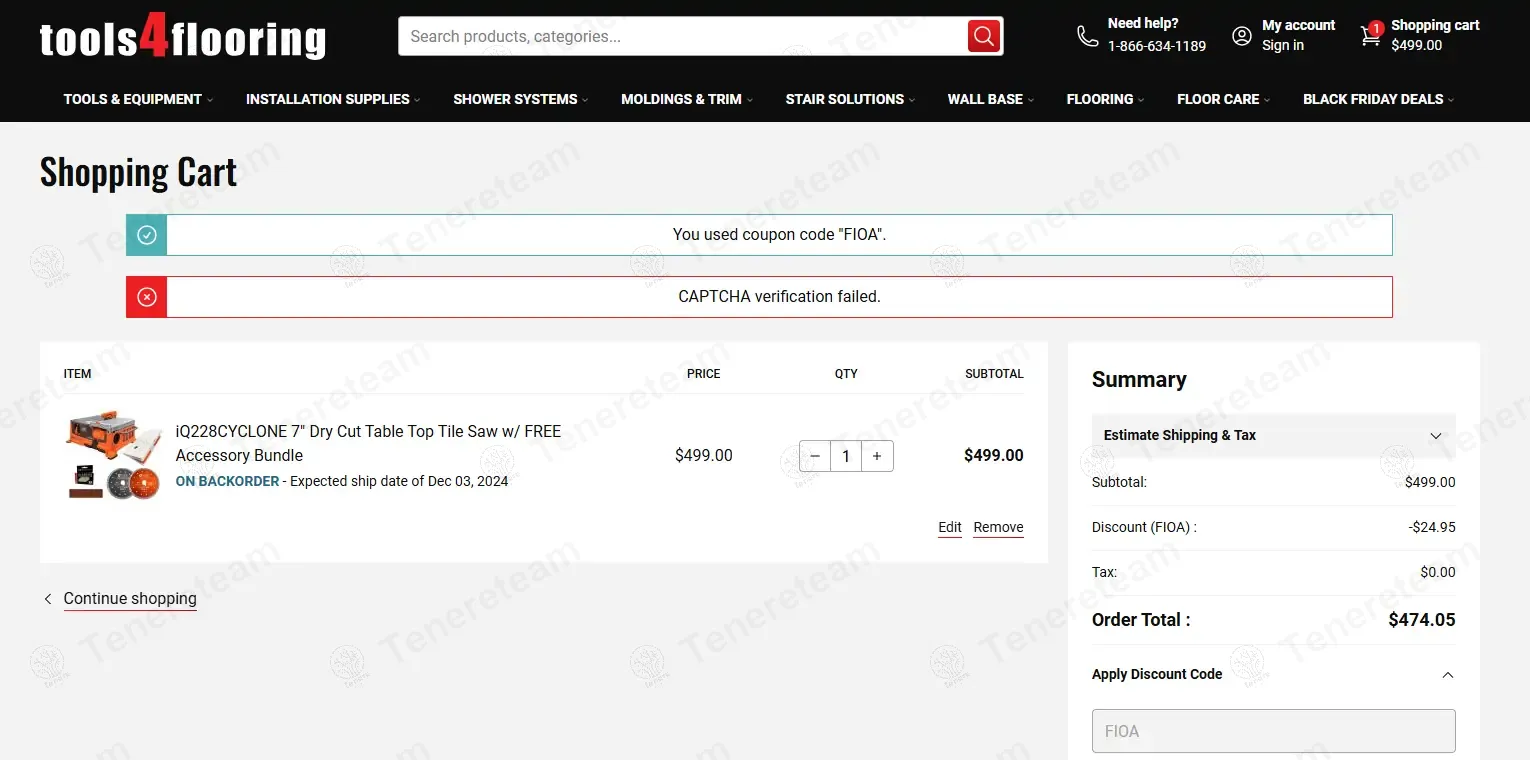Viewport: 1530px width, 760px height.
Task: Expand the Estimate Shipping & Tax section
Action: (x=1273, y=435)
